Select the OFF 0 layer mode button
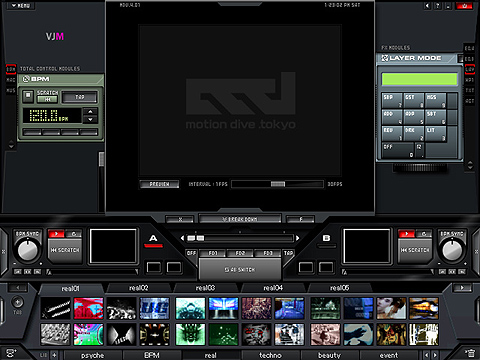This screenshot has height=360, width=480. coord(398,150)
